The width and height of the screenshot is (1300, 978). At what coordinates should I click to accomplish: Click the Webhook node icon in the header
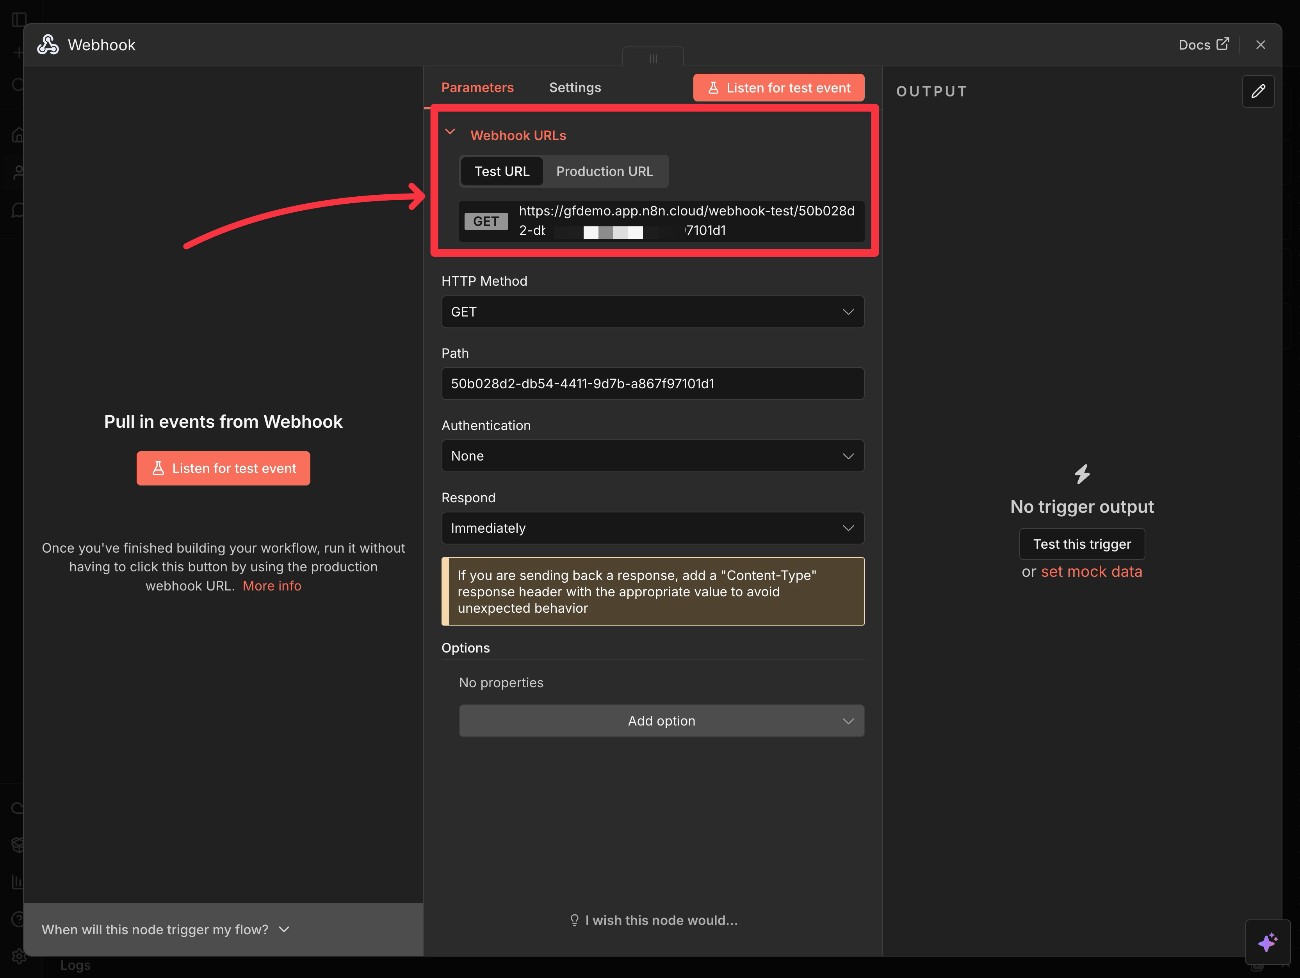point(47,44)
